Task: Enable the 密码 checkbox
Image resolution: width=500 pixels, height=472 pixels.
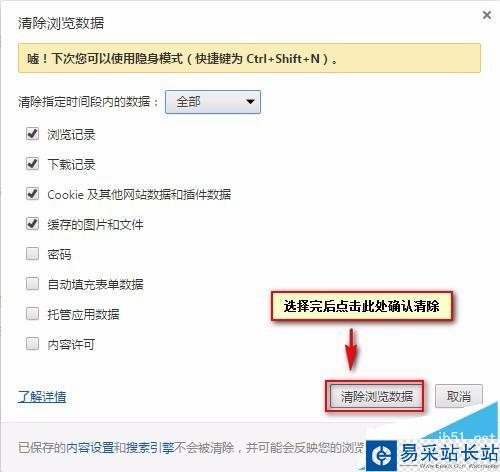Action: pyautogui.click(x=32, y=254)
